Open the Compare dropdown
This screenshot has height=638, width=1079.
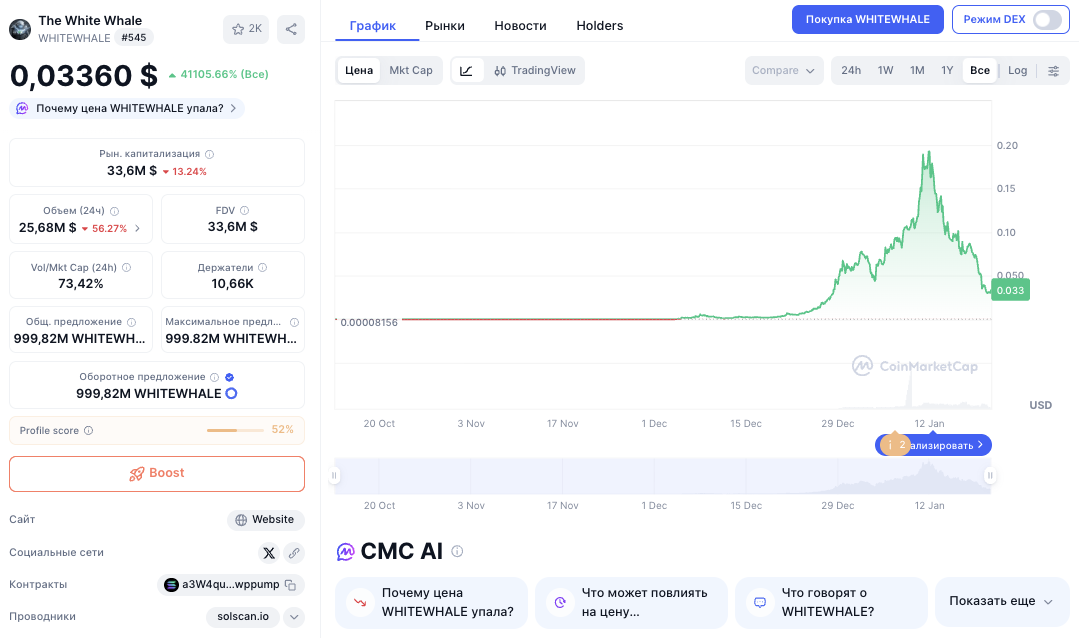[783, 70]
